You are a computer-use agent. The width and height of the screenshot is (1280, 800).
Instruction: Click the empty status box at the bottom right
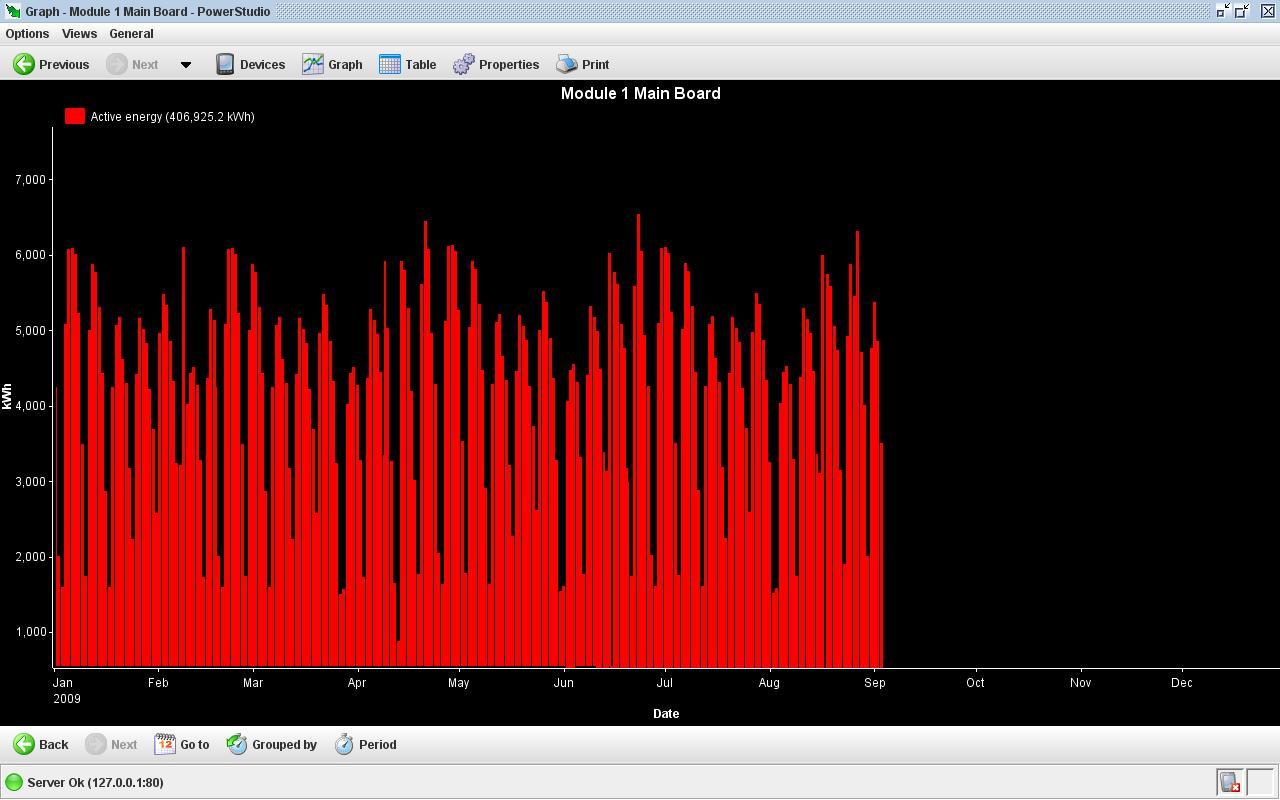(x=1261, y=782)
